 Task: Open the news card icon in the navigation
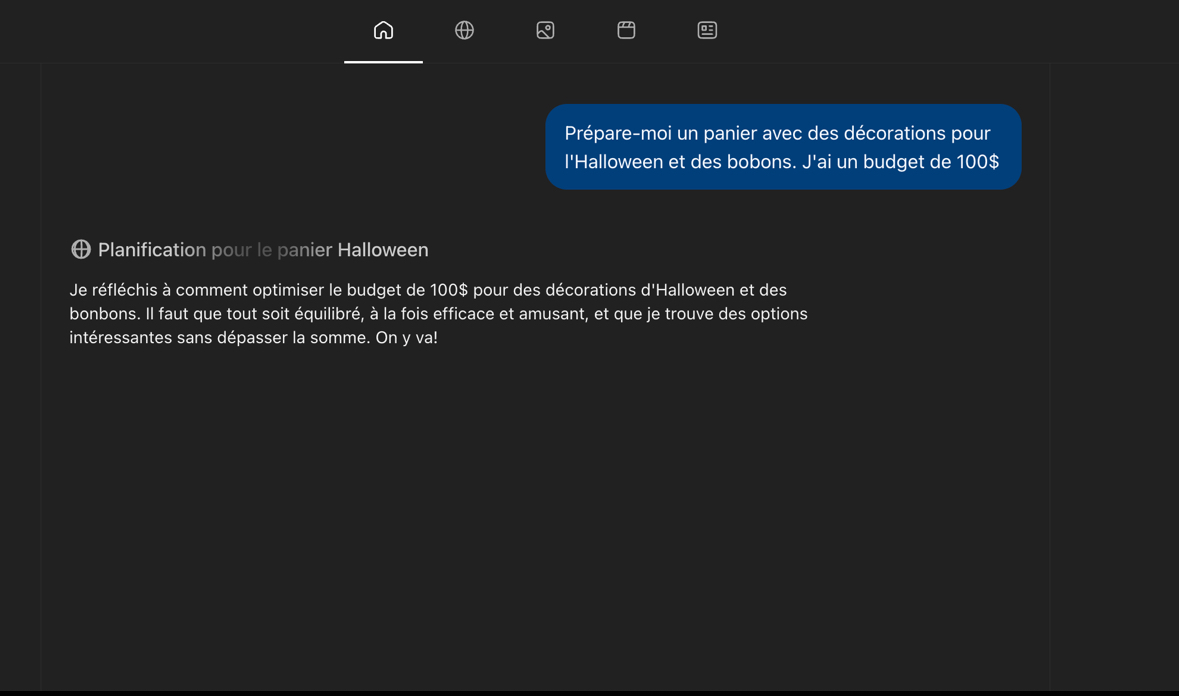(707, 30)
